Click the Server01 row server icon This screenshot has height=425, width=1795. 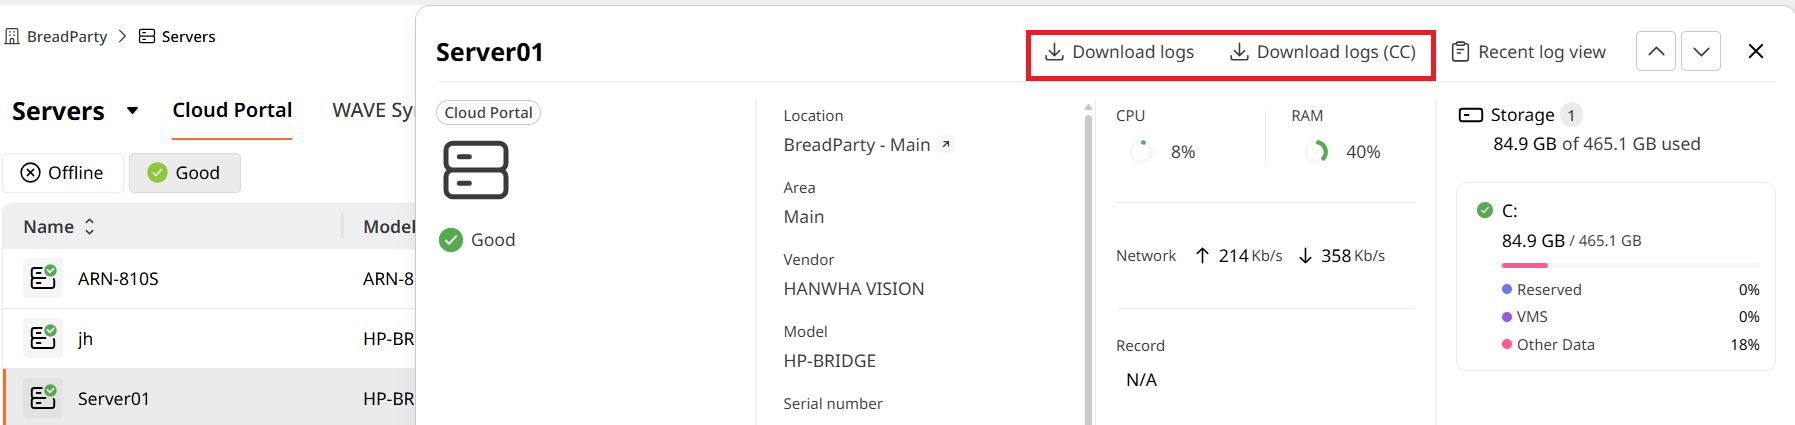click(43, 398)
